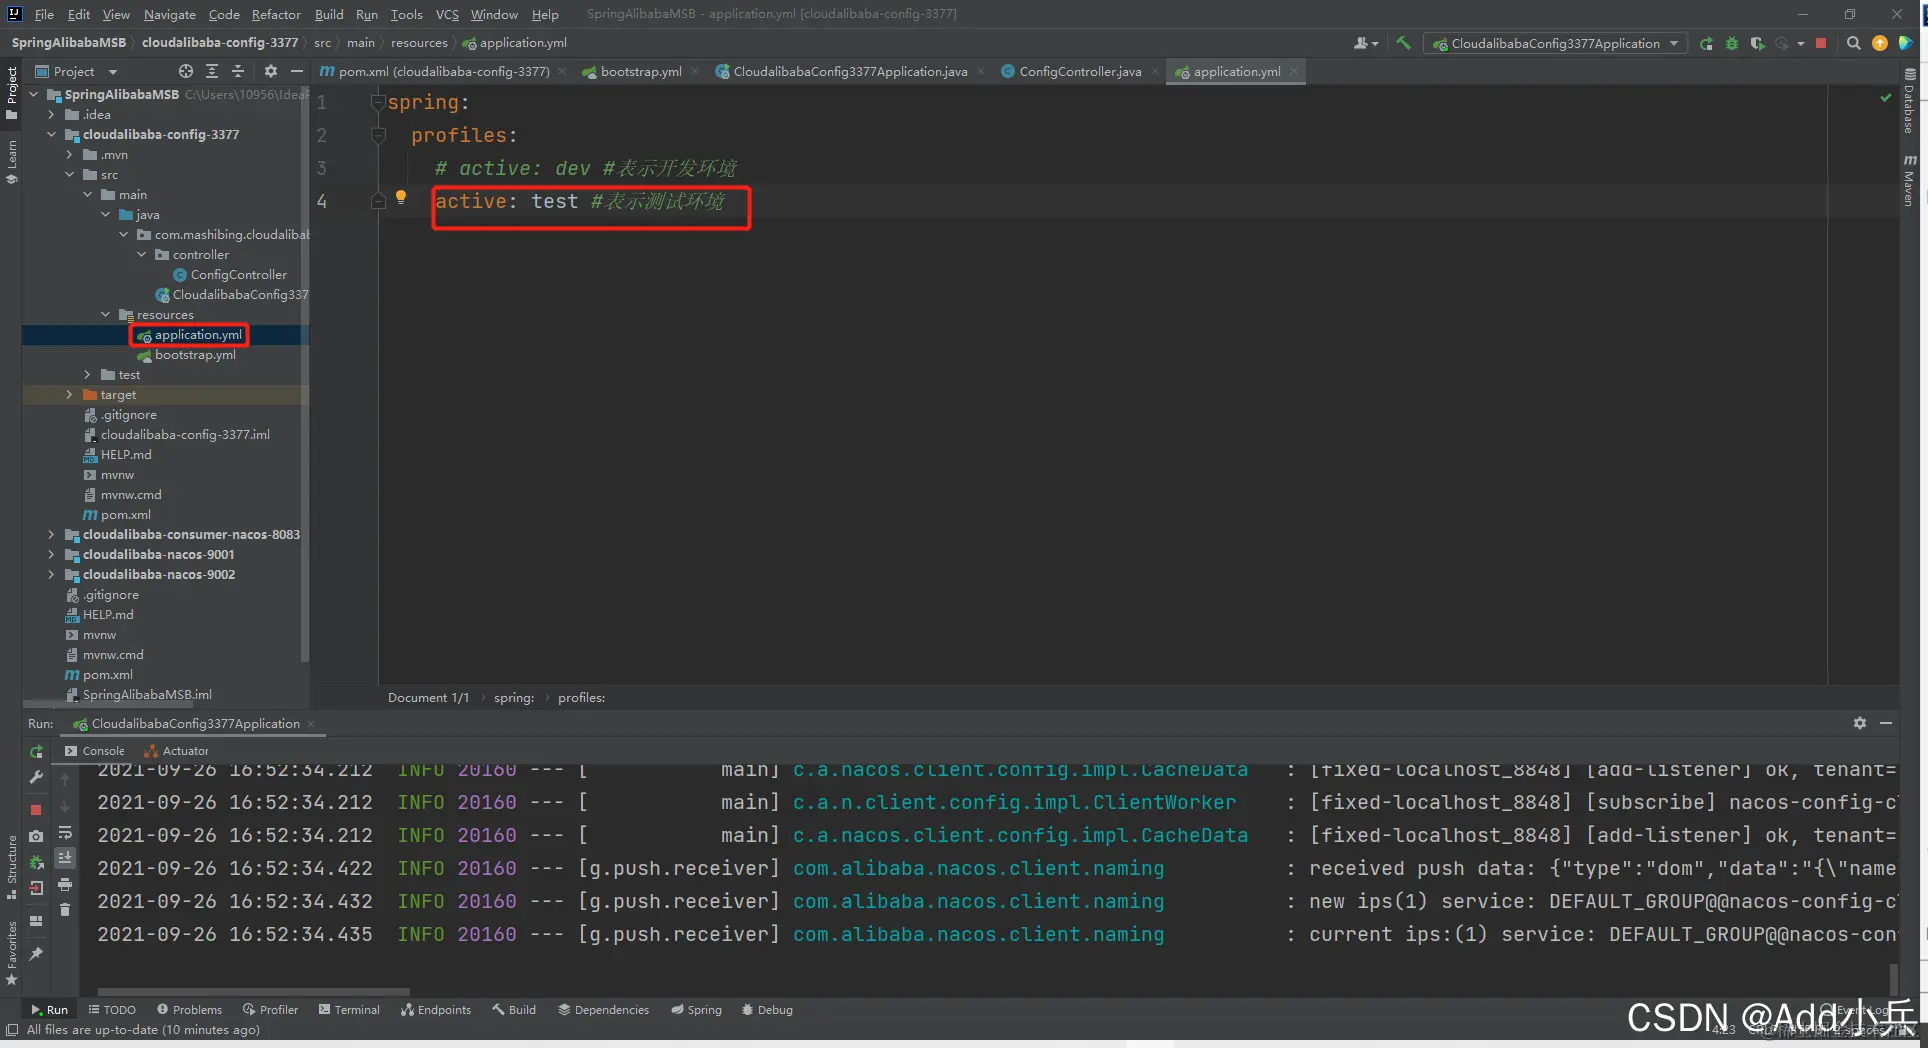Expand the .idea folder
Image resolution: width=1928 pixels, height=1048 pixels.
tap(51, 114)
